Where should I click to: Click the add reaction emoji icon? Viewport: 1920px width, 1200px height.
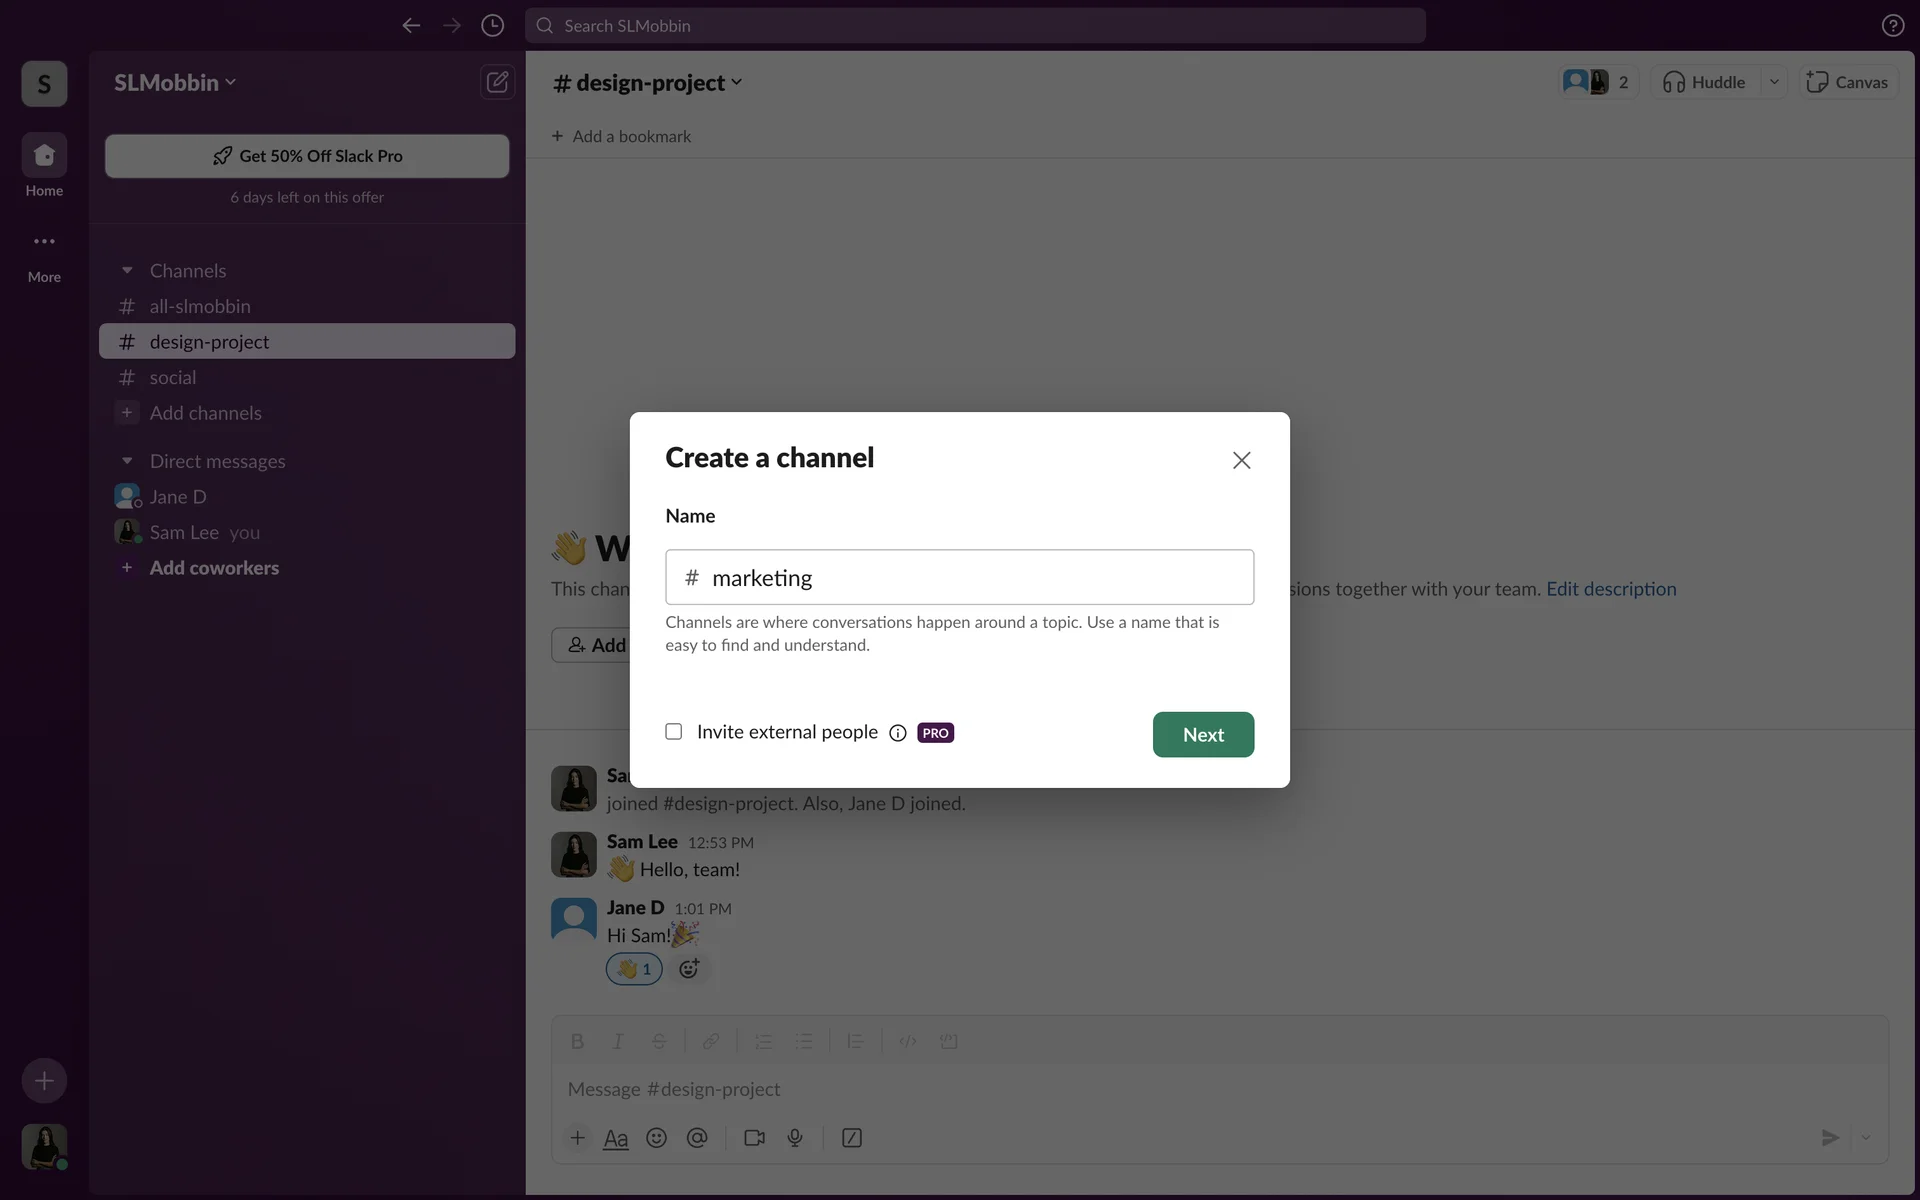point(689,969)
